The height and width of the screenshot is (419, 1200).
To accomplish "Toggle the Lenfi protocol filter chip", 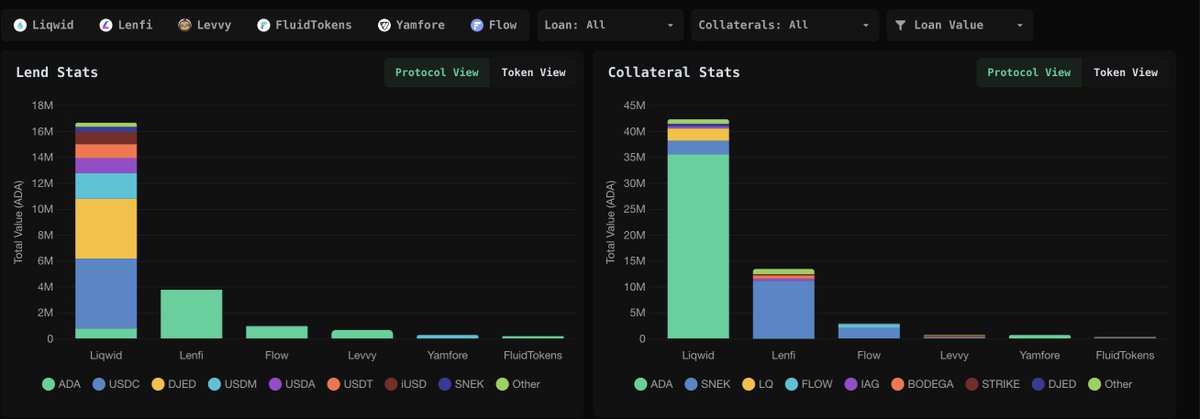I will click(128, 25).
